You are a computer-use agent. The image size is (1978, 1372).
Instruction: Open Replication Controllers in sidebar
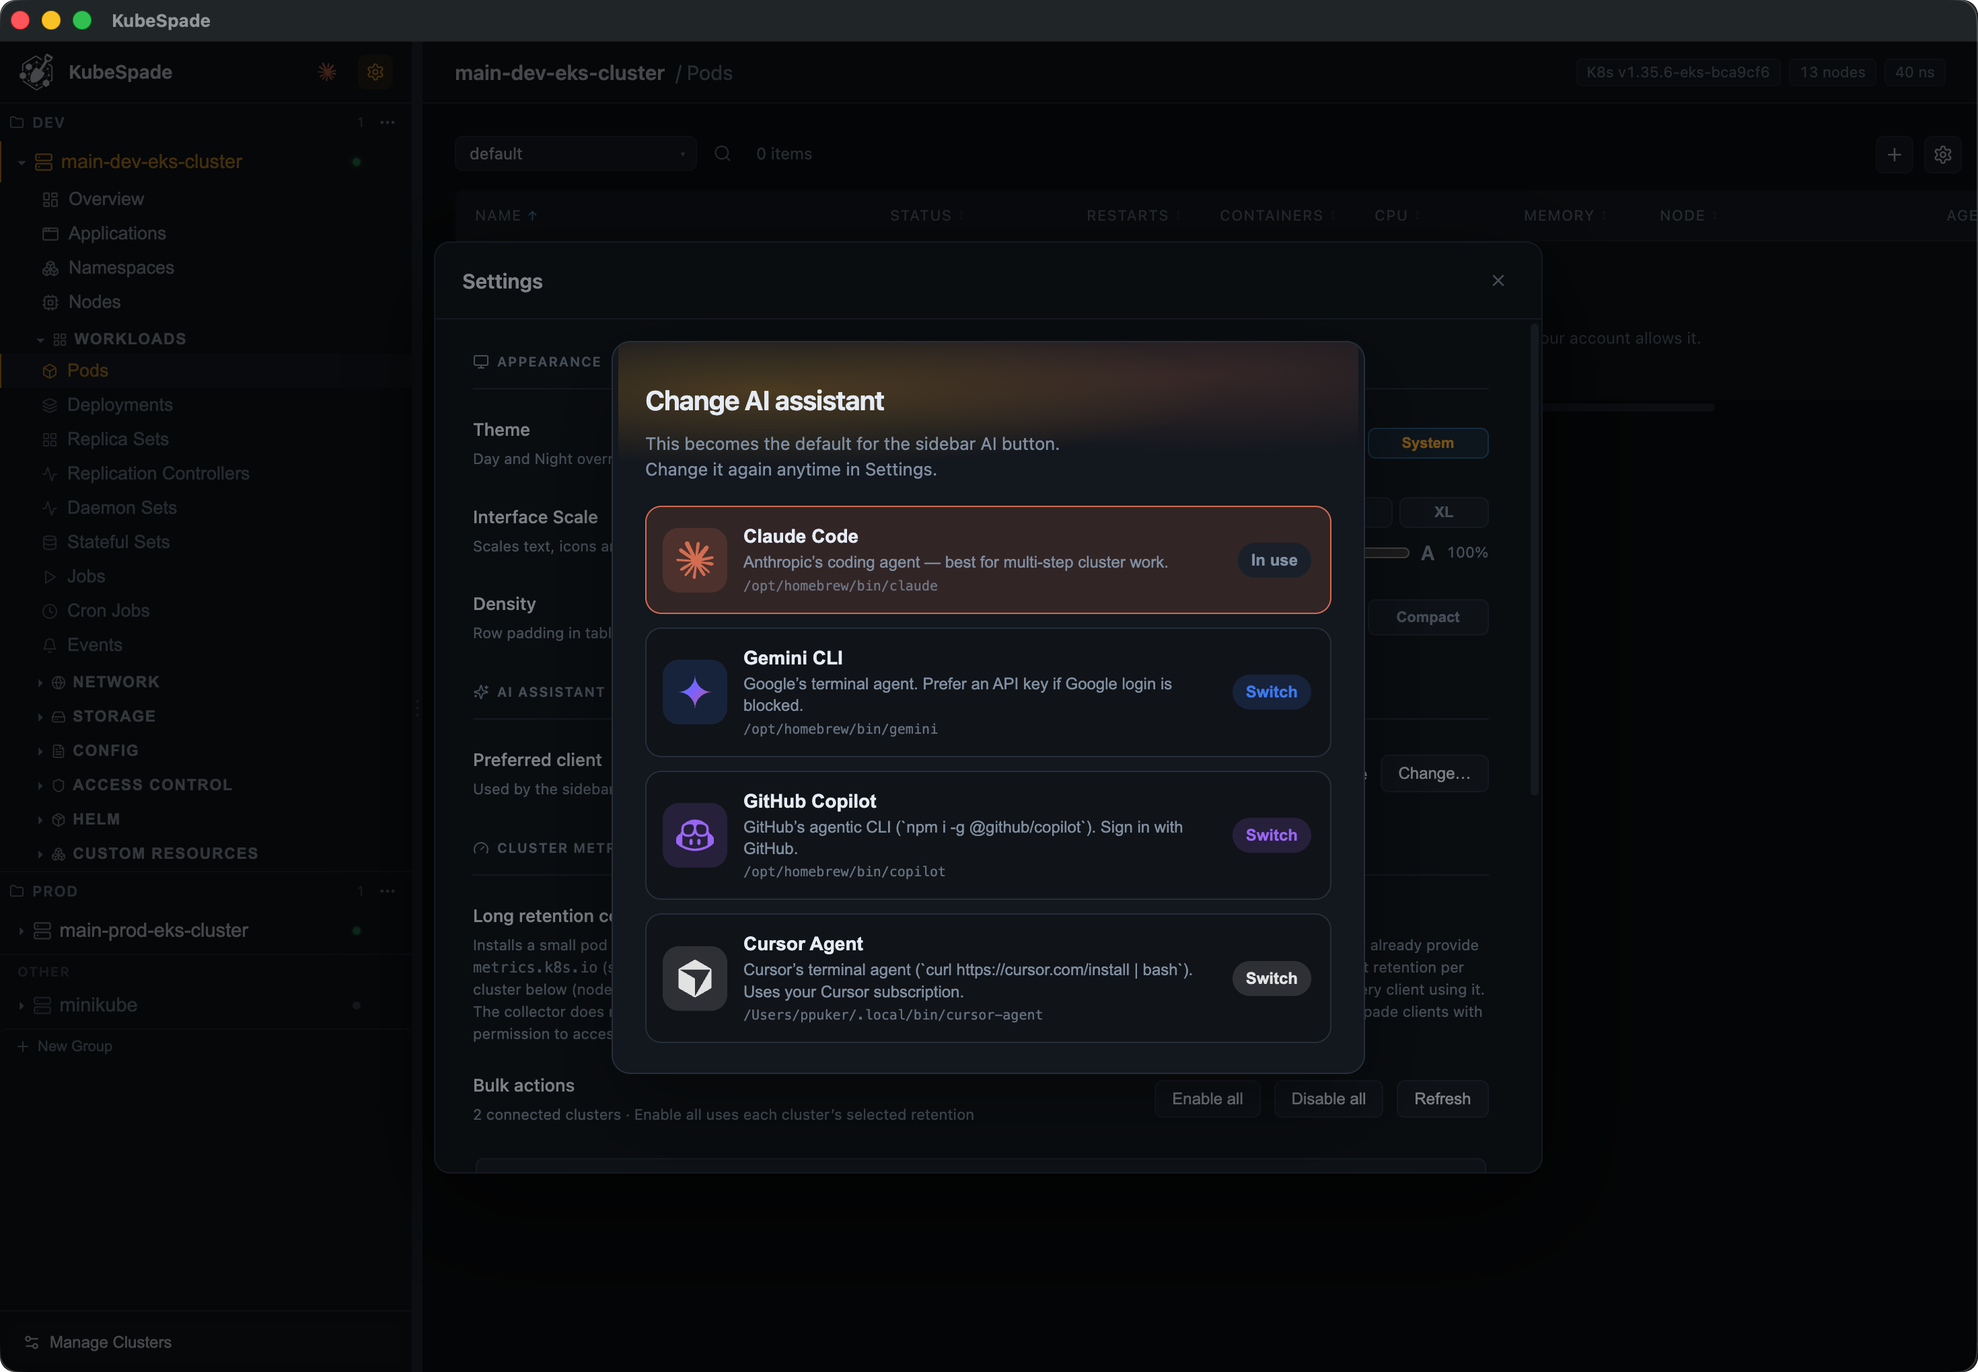(158, 474)
